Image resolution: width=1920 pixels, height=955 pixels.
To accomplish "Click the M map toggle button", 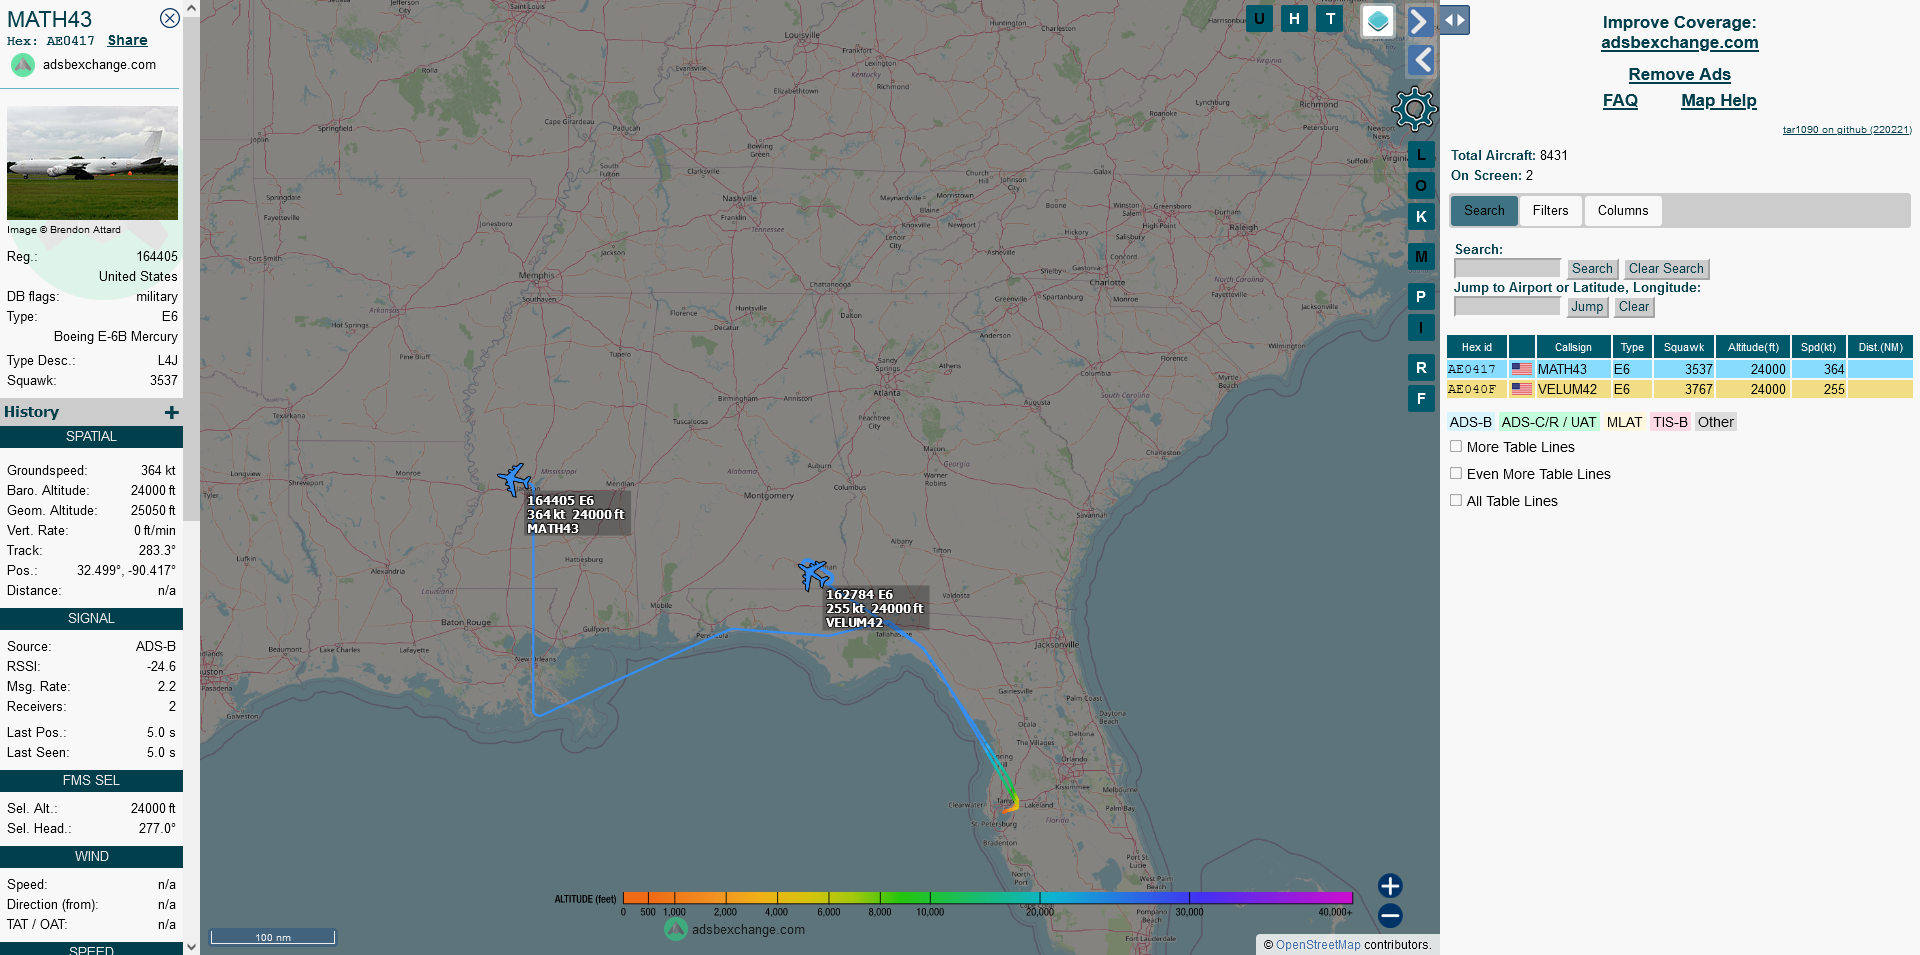I will pyautogui.click(x=1421, y=257).
